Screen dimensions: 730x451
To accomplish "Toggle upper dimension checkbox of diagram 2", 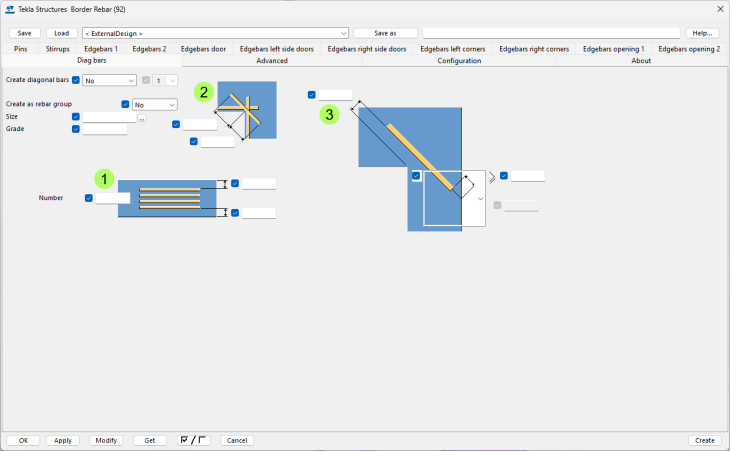I will [x=176, y=124].
